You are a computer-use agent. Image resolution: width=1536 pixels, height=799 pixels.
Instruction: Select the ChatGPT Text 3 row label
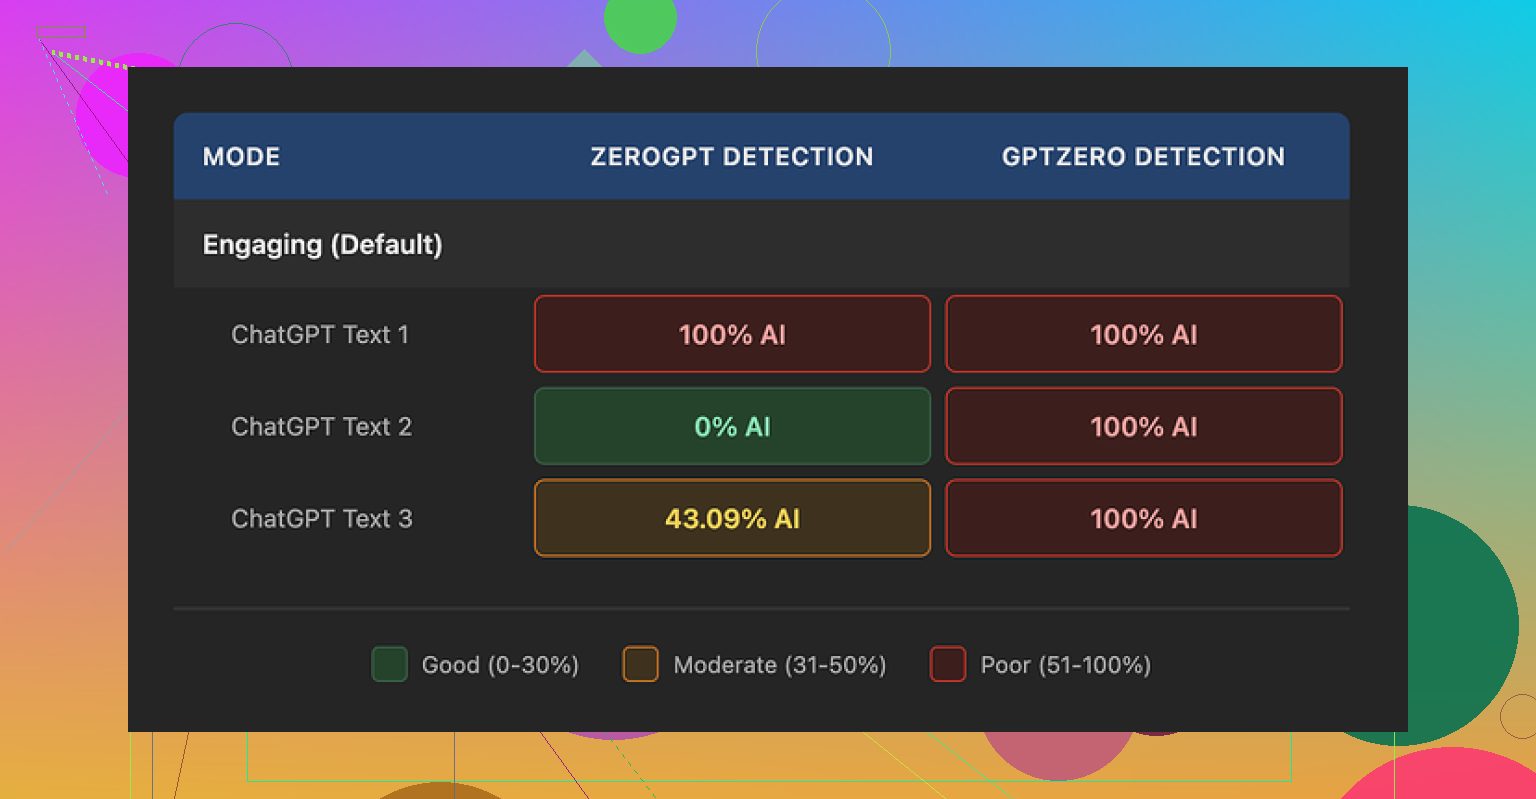[x=321, y=519]
